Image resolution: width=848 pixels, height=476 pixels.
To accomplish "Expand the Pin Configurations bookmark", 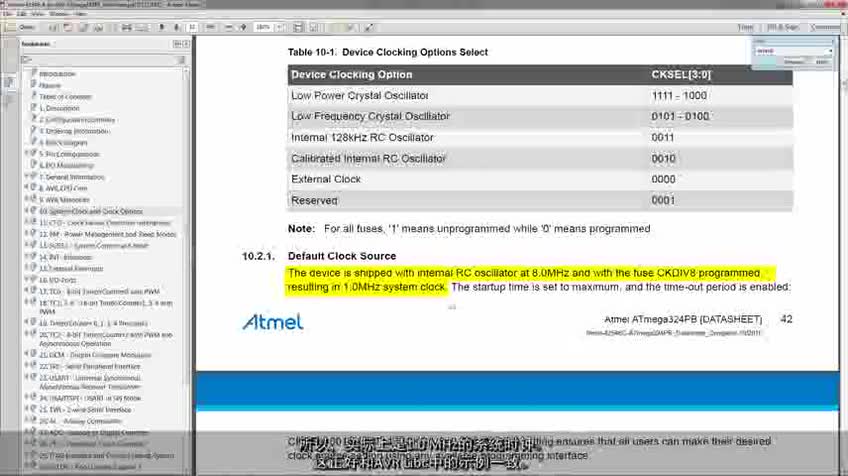I will [27, 155].
